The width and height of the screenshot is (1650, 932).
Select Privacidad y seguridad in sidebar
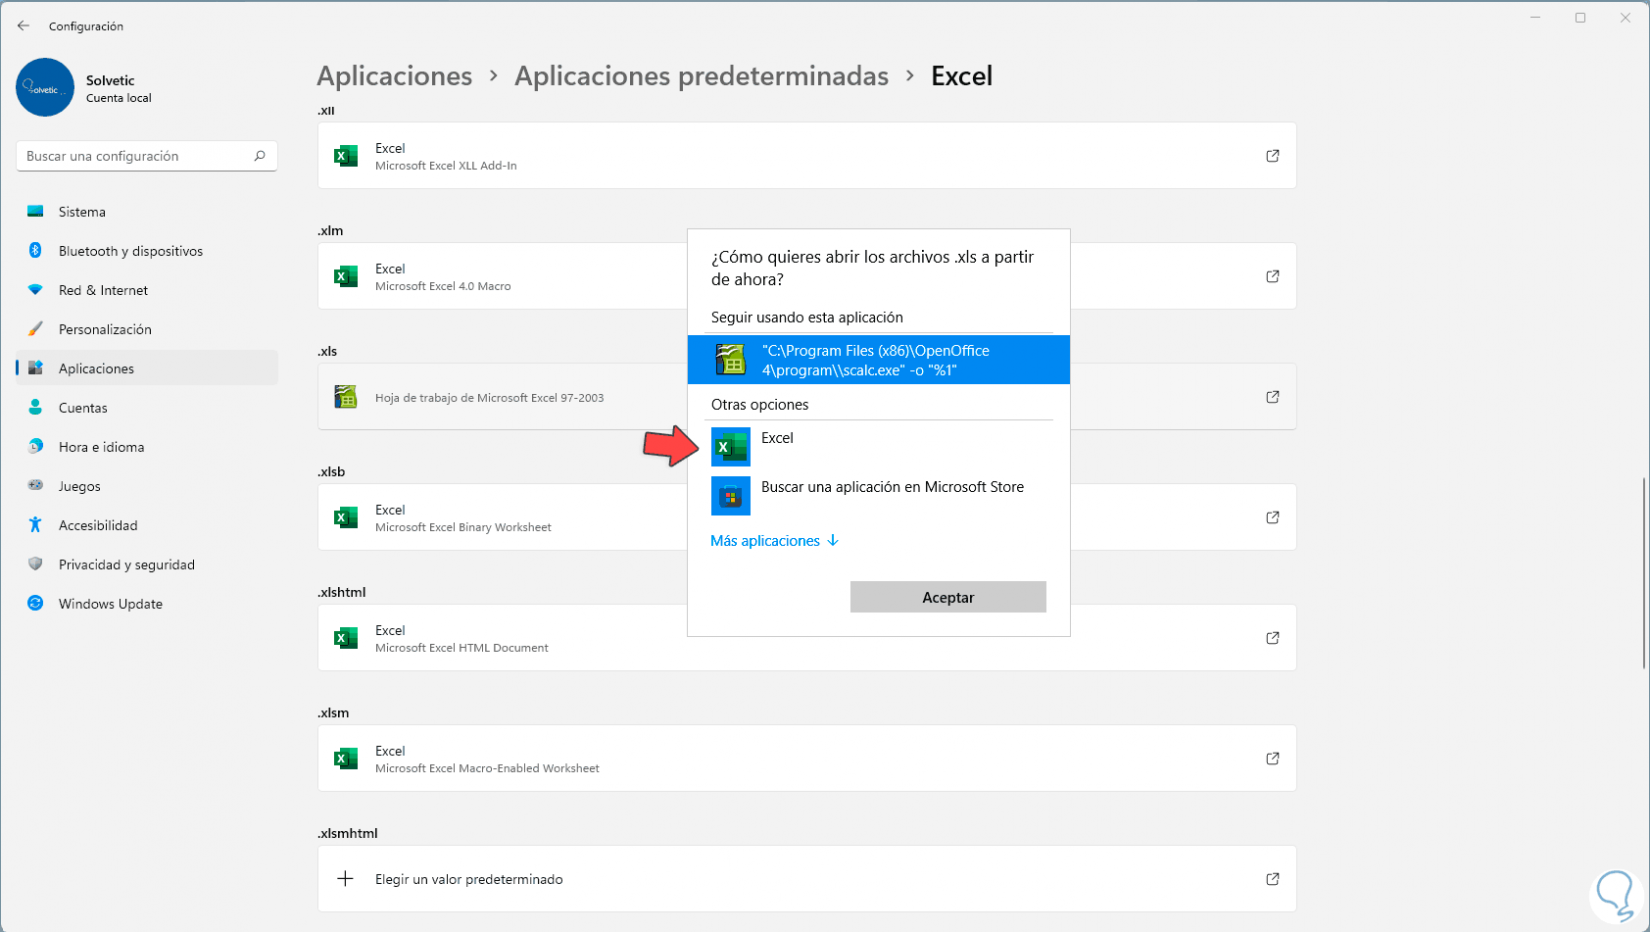click(126, 565)
